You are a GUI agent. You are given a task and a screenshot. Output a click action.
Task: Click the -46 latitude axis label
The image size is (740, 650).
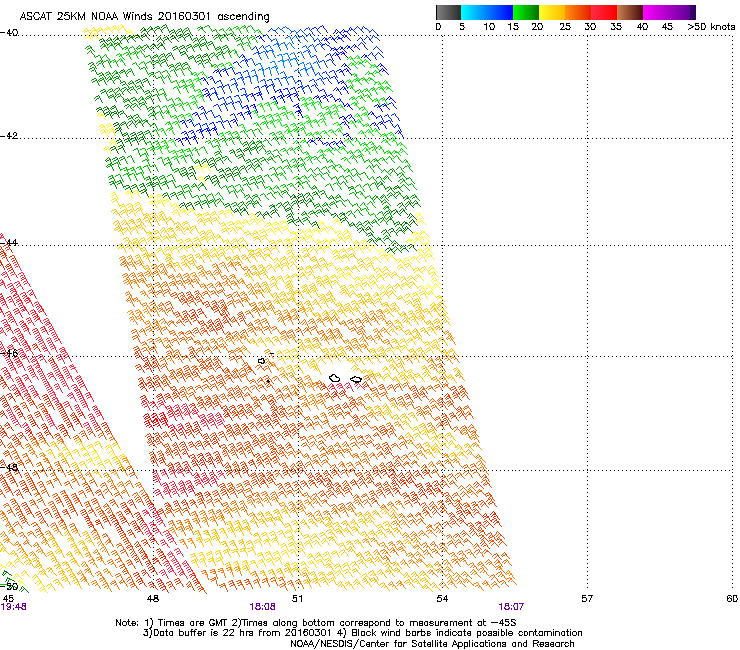[9, 354]
